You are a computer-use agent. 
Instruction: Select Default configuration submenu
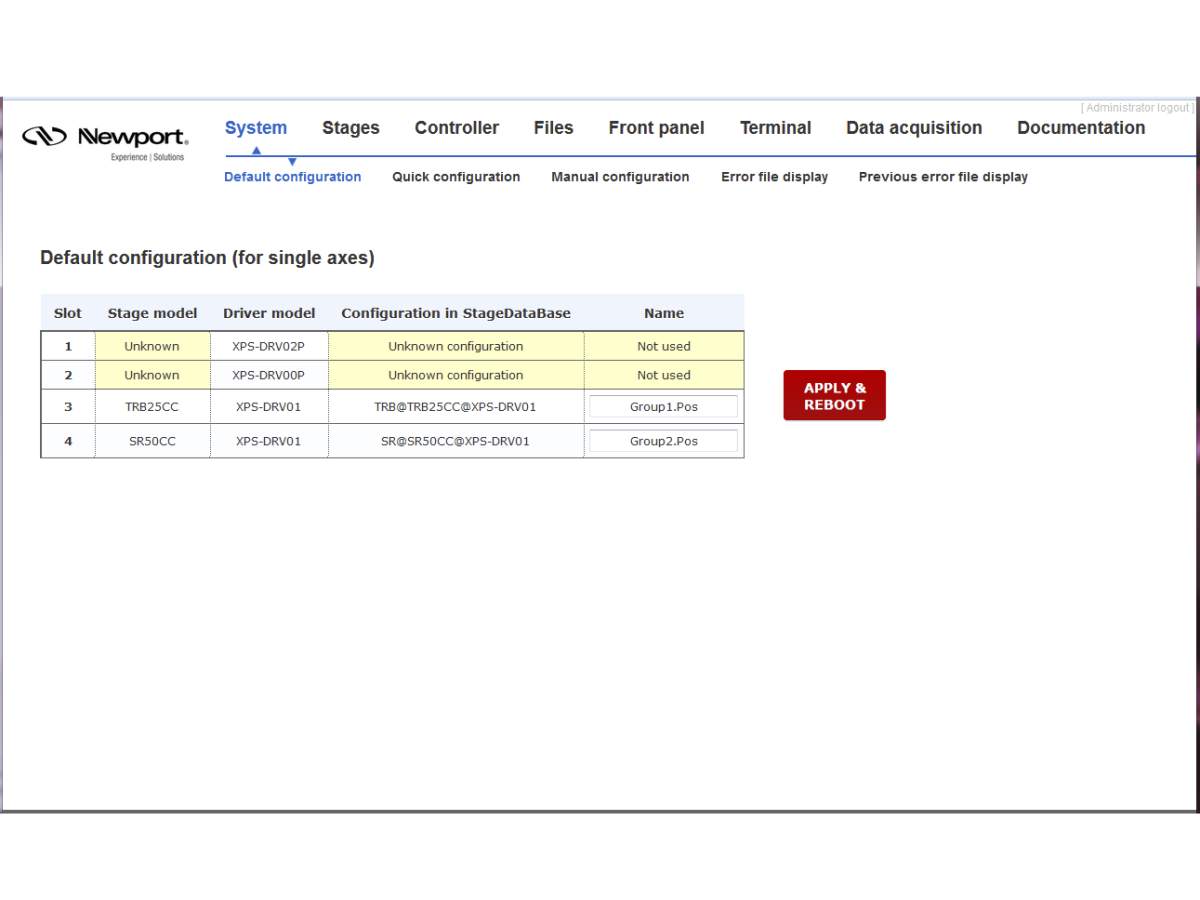[x=292, y=177]
